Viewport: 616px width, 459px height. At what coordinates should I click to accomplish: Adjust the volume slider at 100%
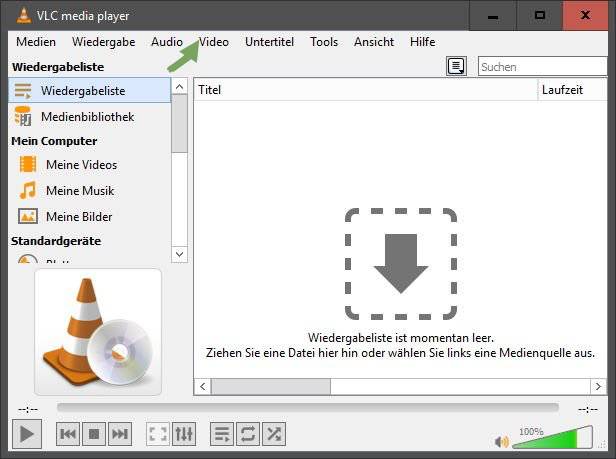coord(552,438)
